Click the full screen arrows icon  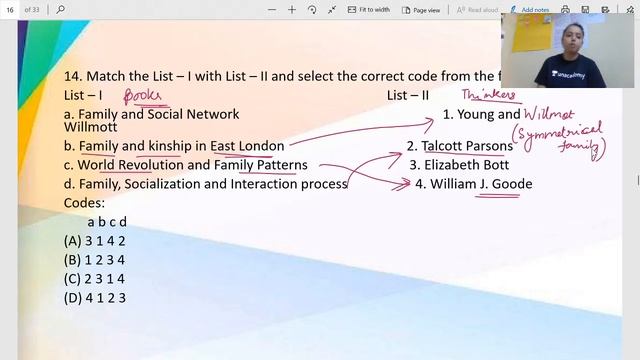332,9
